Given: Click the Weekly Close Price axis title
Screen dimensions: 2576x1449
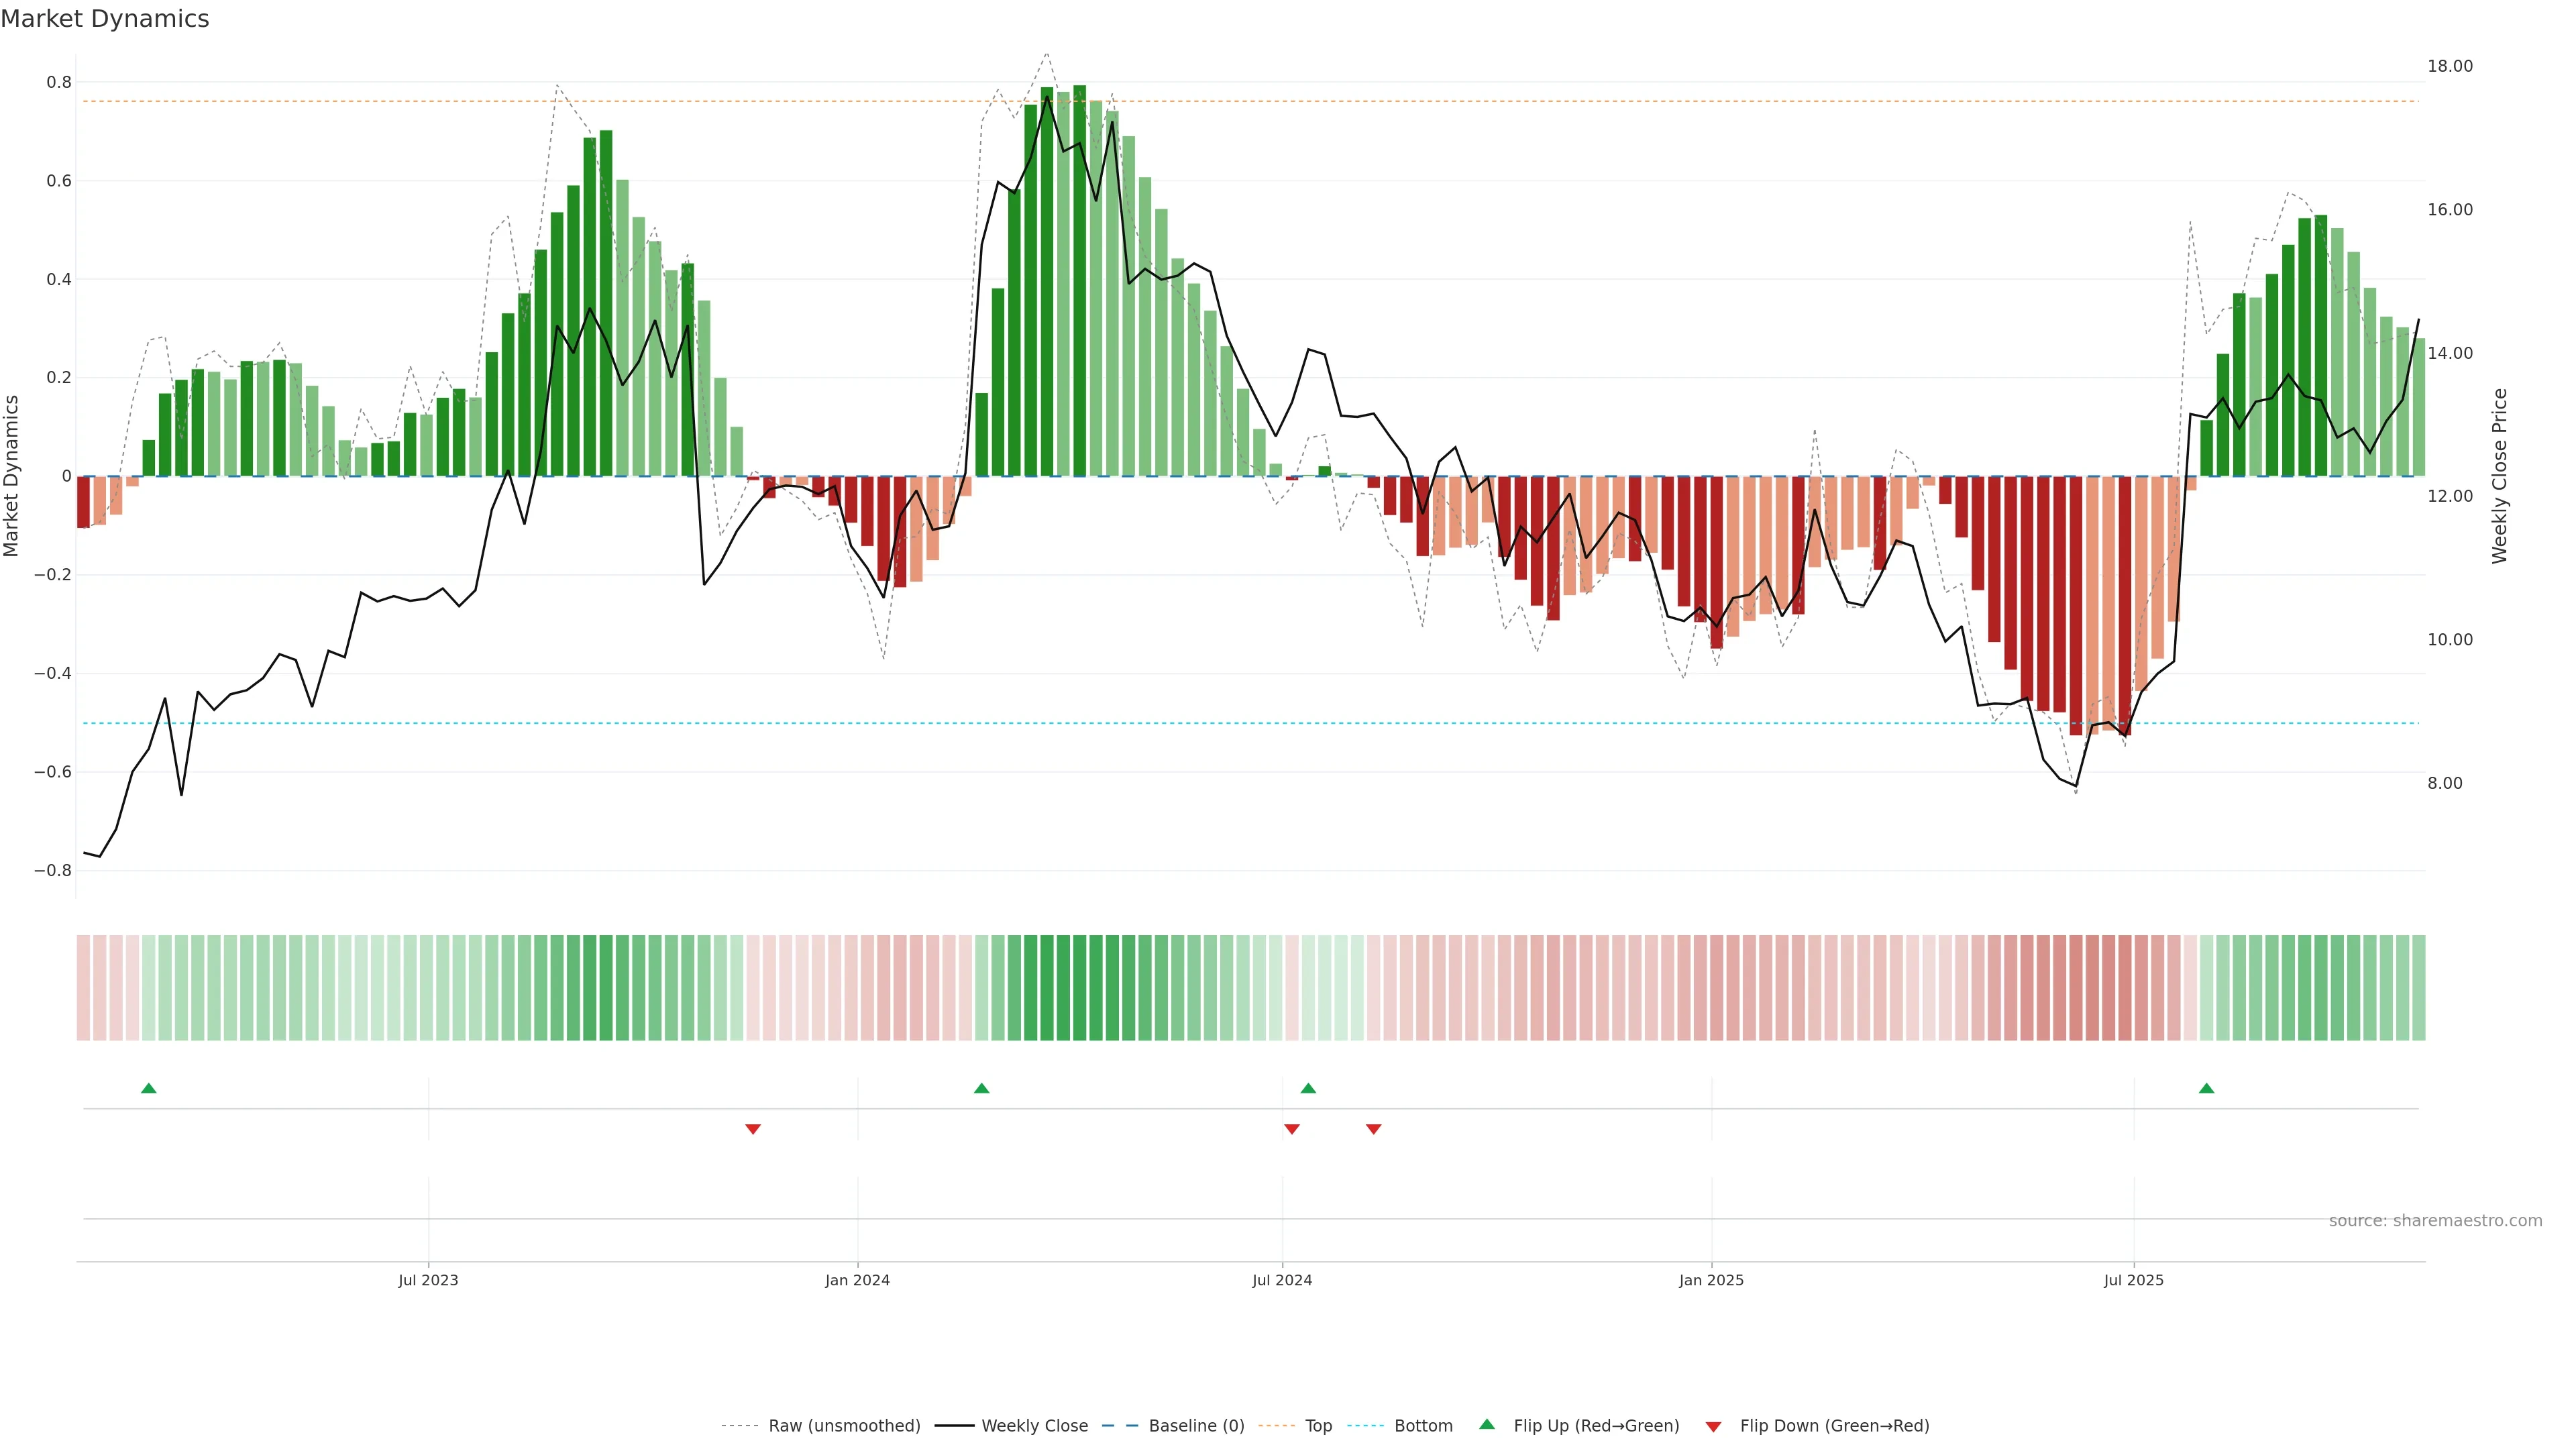Looking at the screenshot, I should point(2500,476).
